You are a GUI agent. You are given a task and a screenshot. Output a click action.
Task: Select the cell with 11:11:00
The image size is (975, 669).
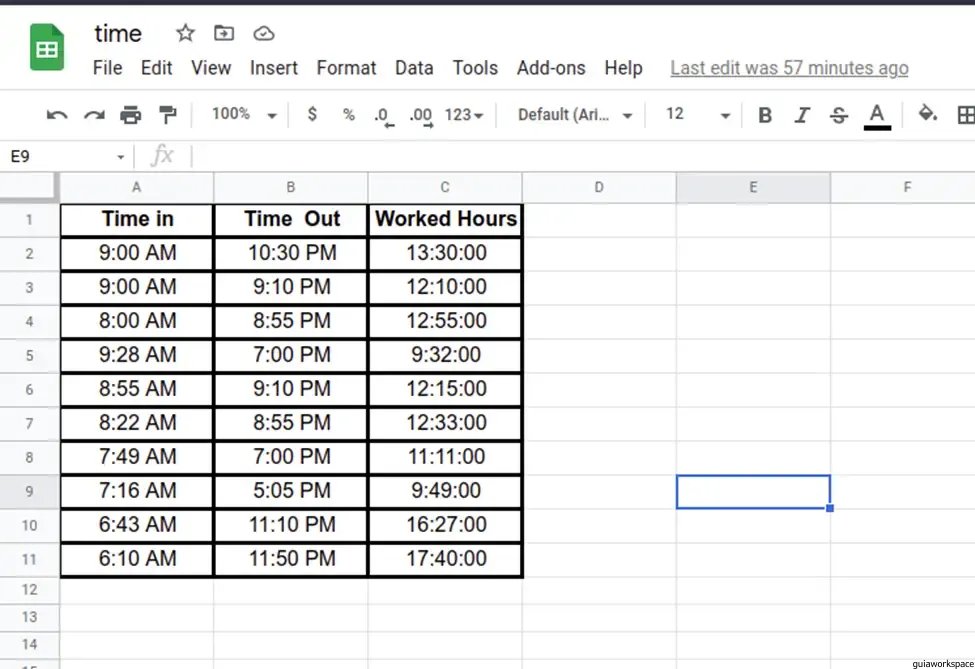(445, 457)
